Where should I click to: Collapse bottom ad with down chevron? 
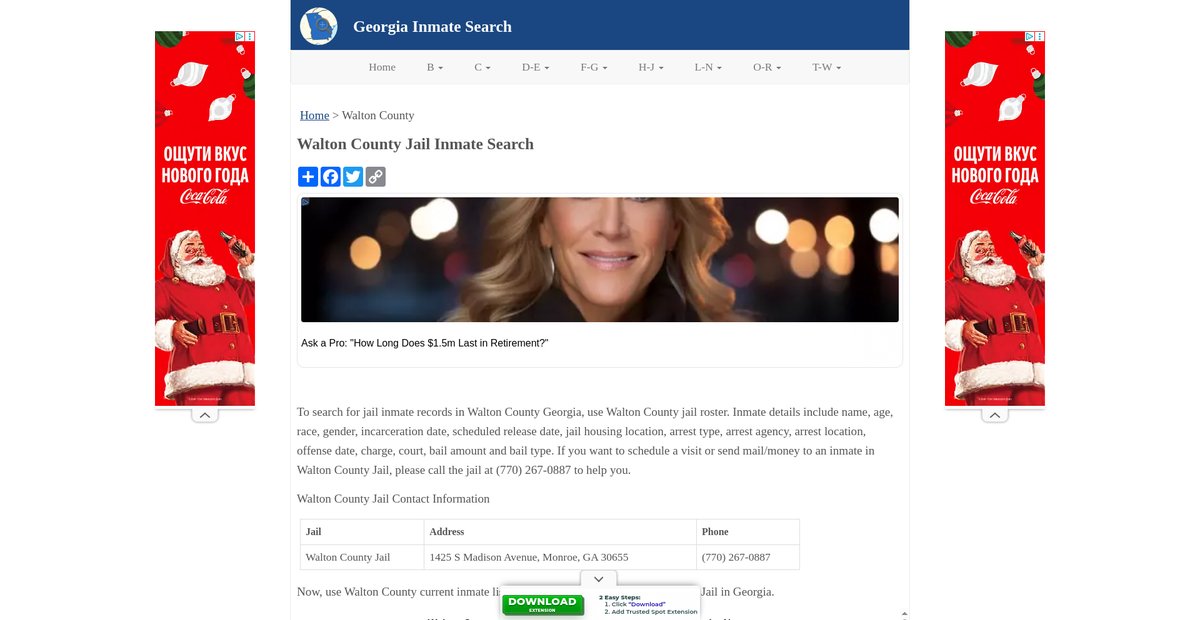(x=598, y=579)
